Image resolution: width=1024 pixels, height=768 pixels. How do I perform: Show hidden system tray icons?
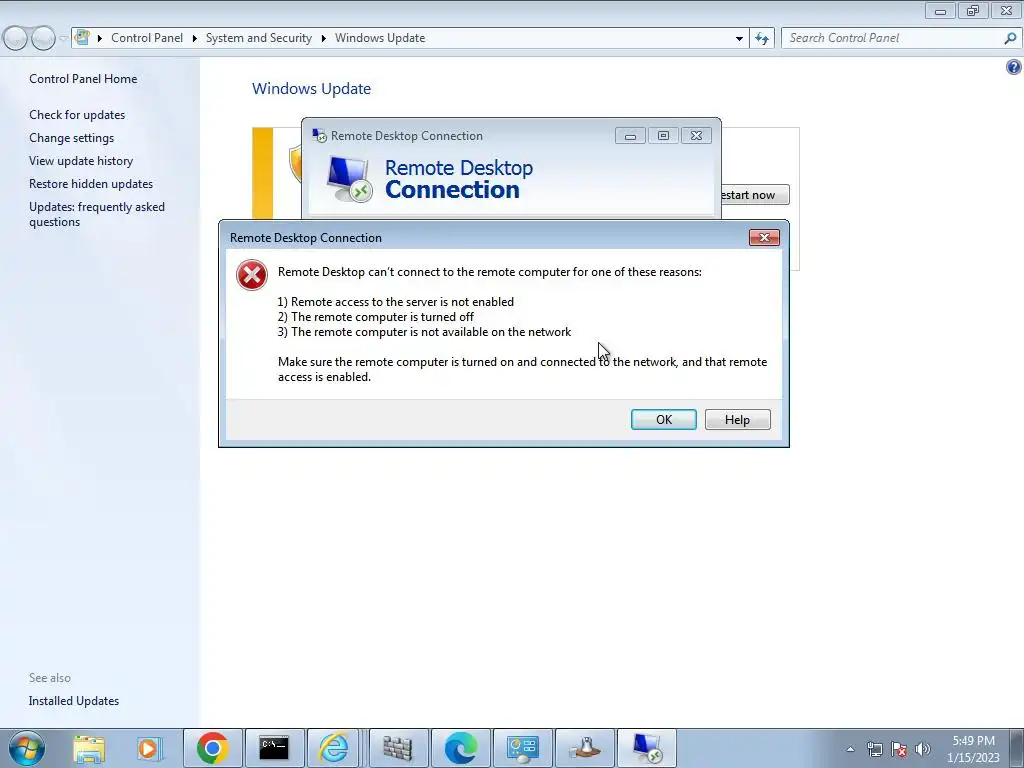click(850, 749)
